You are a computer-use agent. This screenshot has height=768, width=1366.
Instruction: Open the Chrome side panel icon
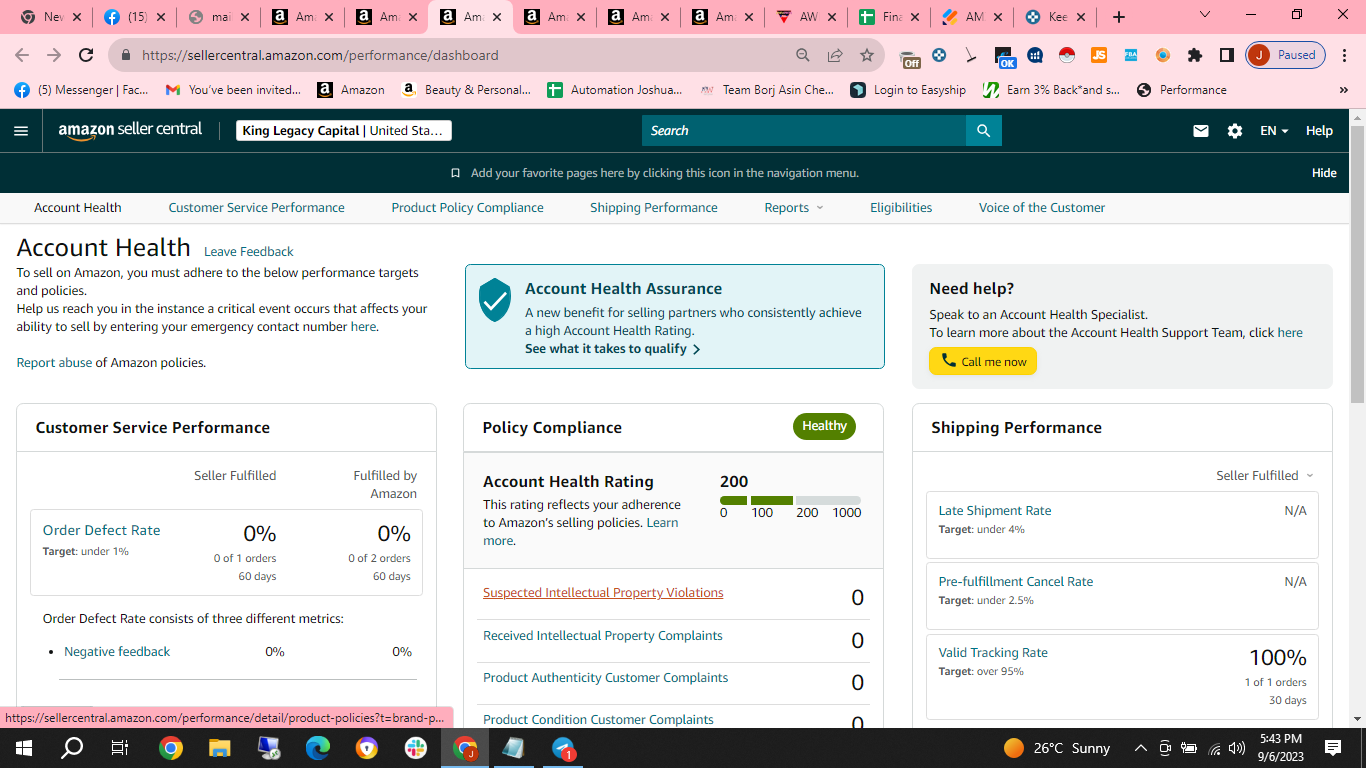click(x=1227, y=55)
